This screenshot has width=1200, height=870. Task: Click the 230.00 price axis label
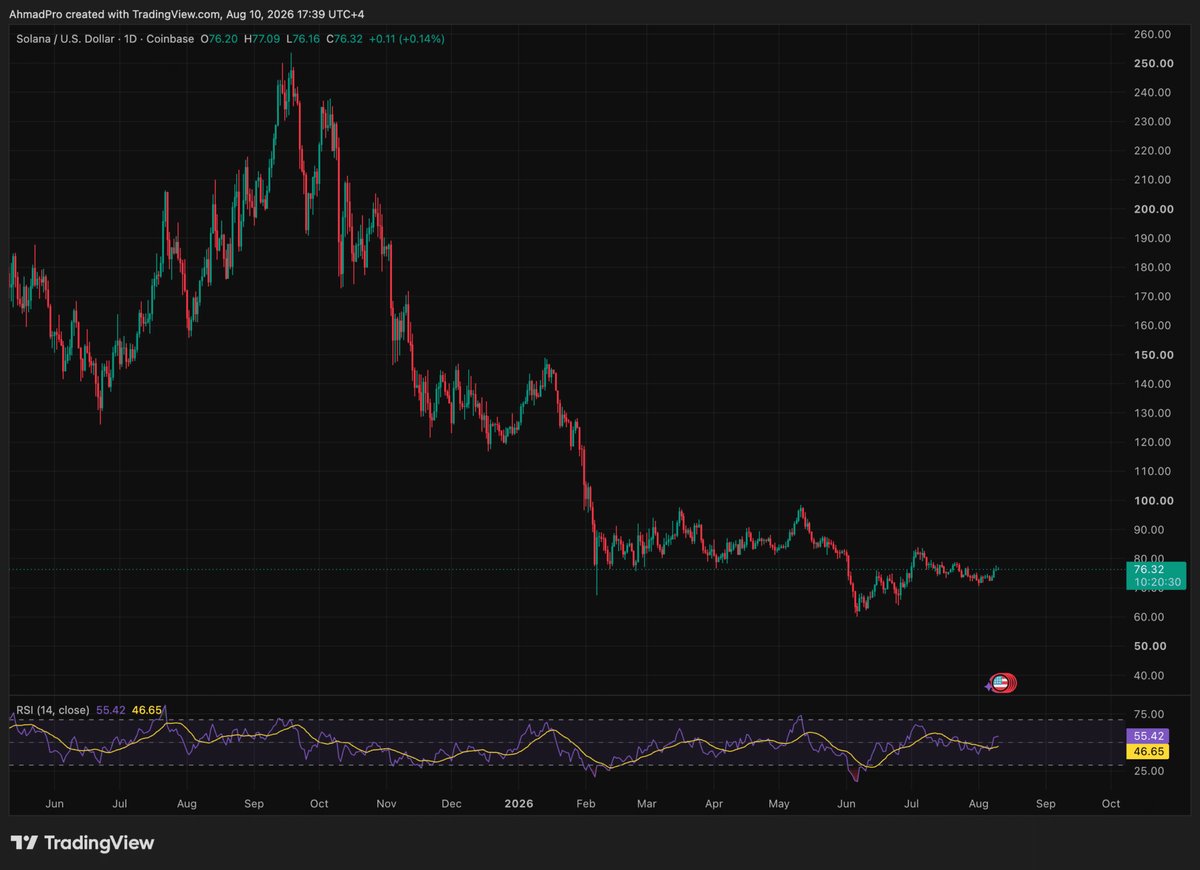[1152, 122]
